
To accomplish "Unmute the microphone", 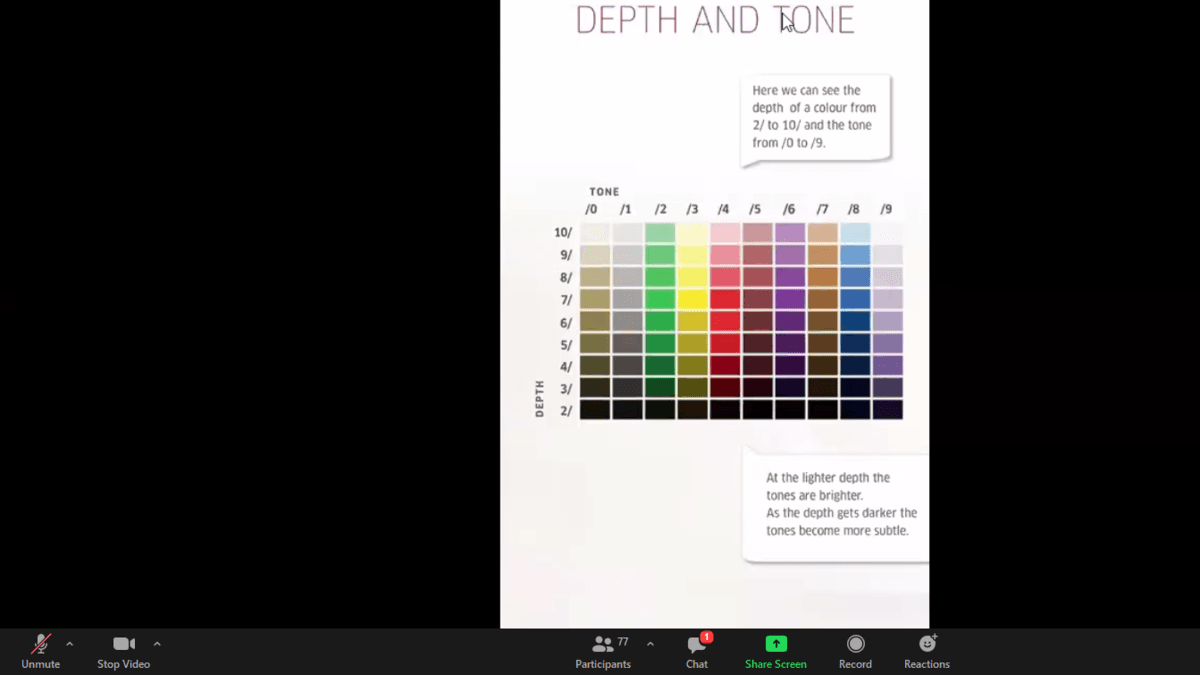I will (x=41, y=651).
